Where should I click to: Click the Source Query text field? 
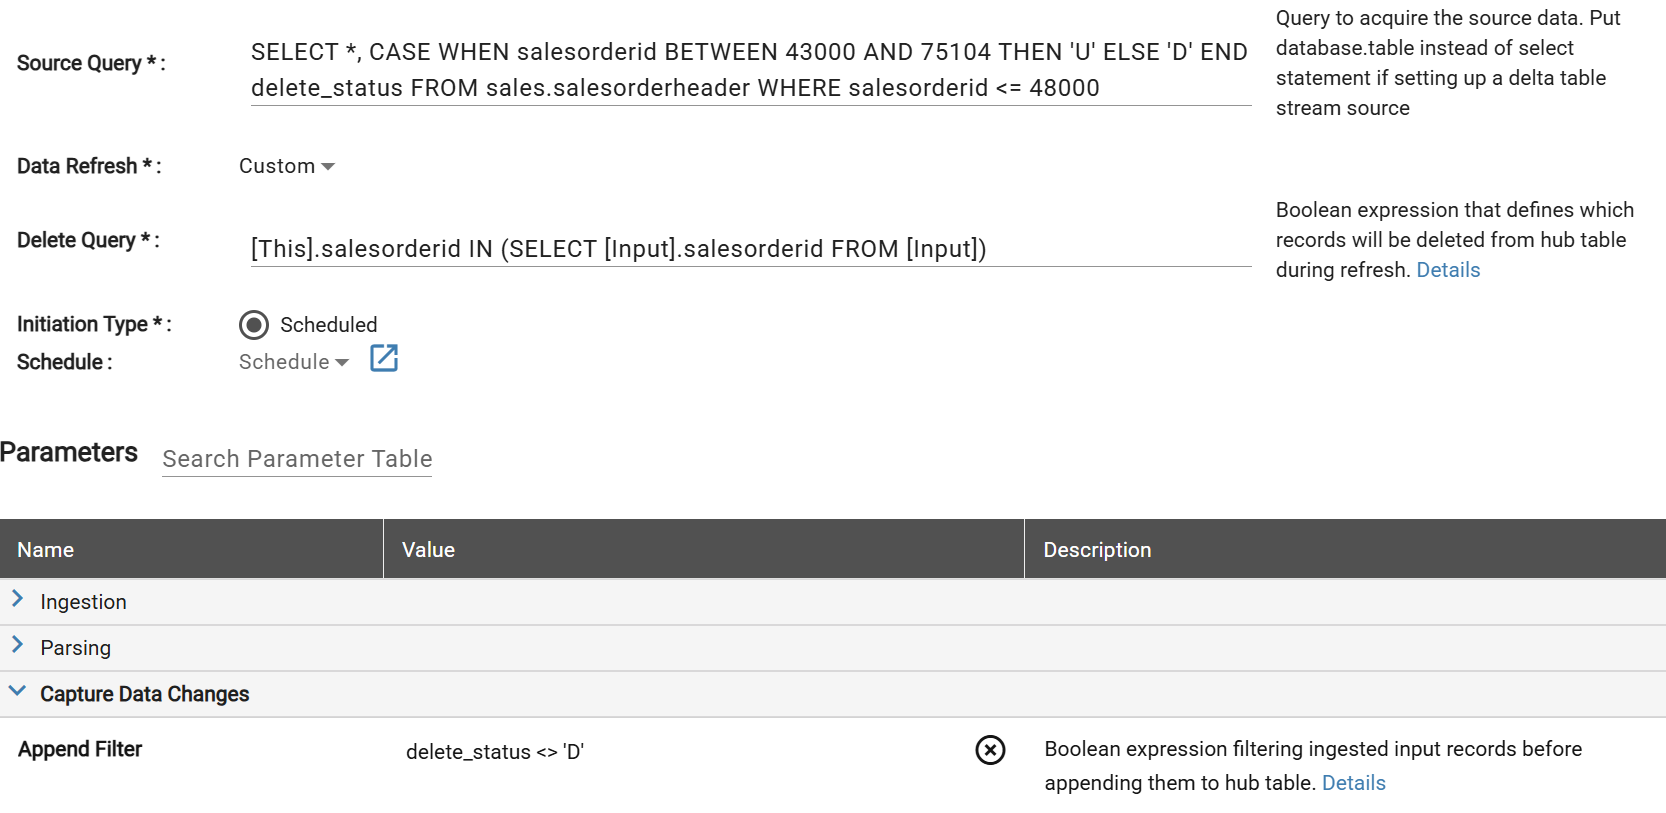click(750, 70)
